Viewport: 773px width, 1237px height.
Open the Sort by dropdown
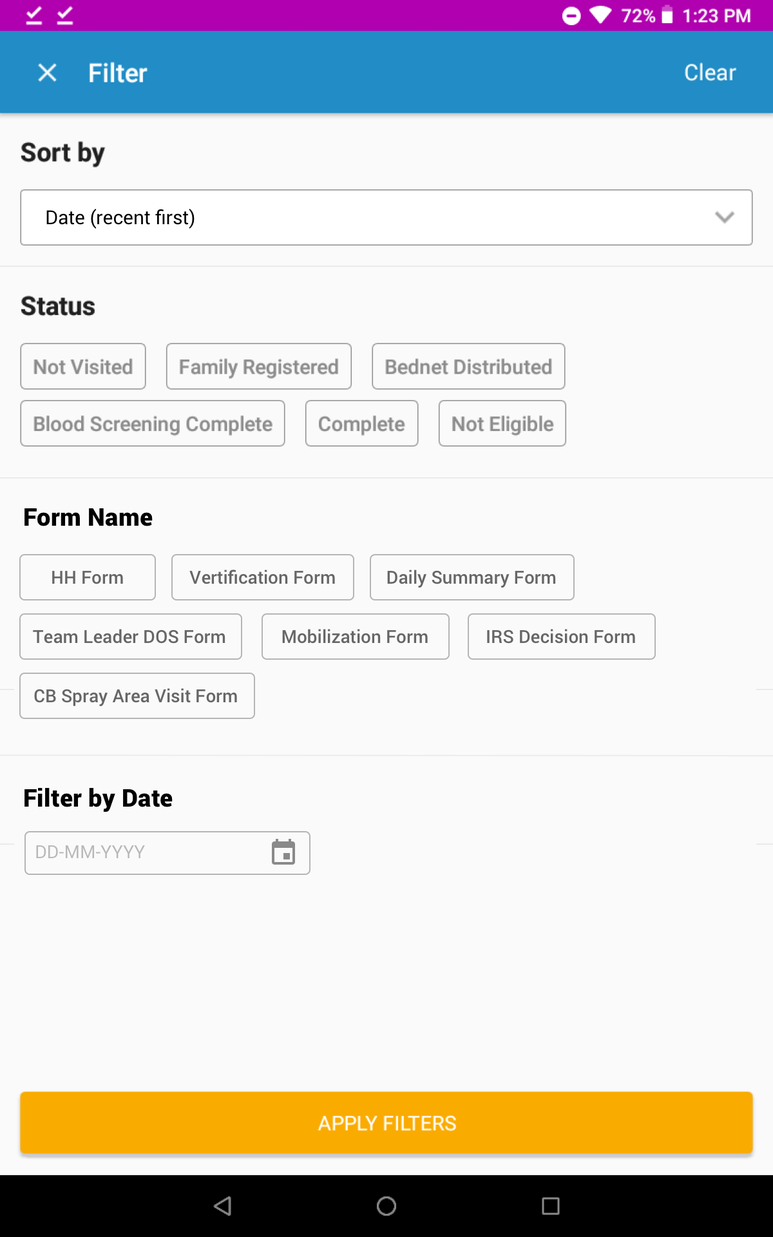(386, 217)
